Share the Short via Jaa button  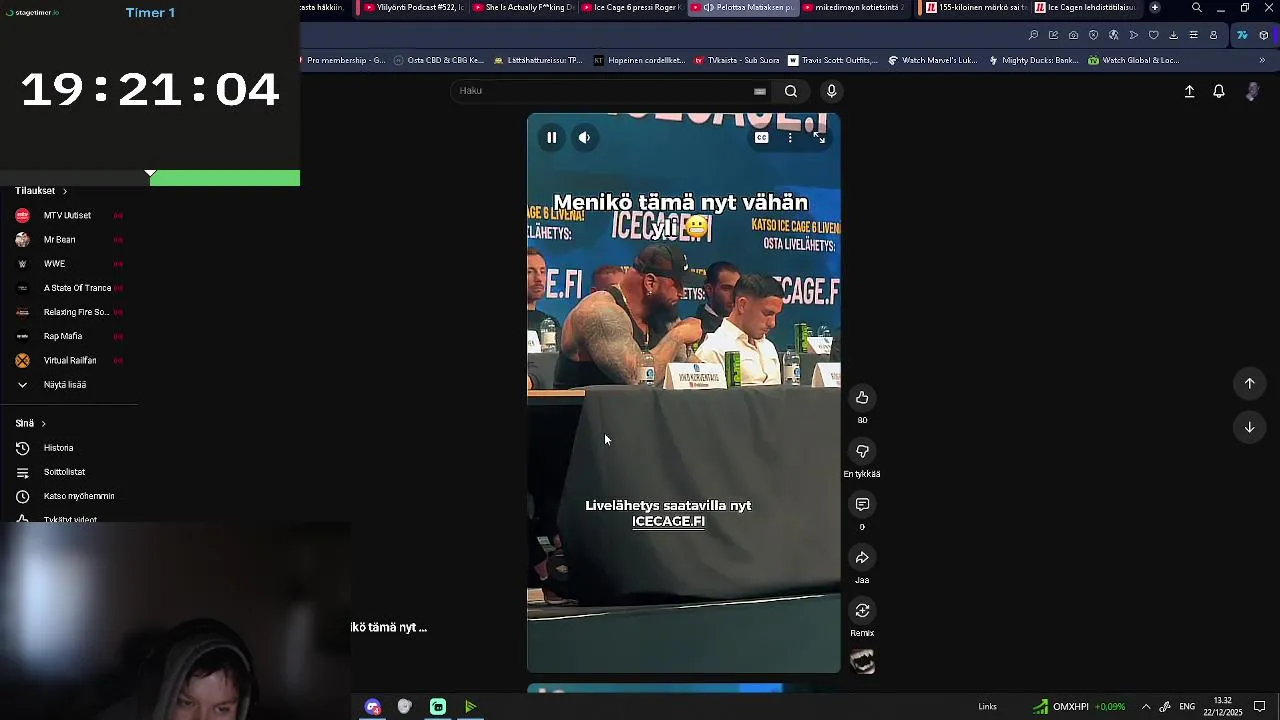[862, 557]
